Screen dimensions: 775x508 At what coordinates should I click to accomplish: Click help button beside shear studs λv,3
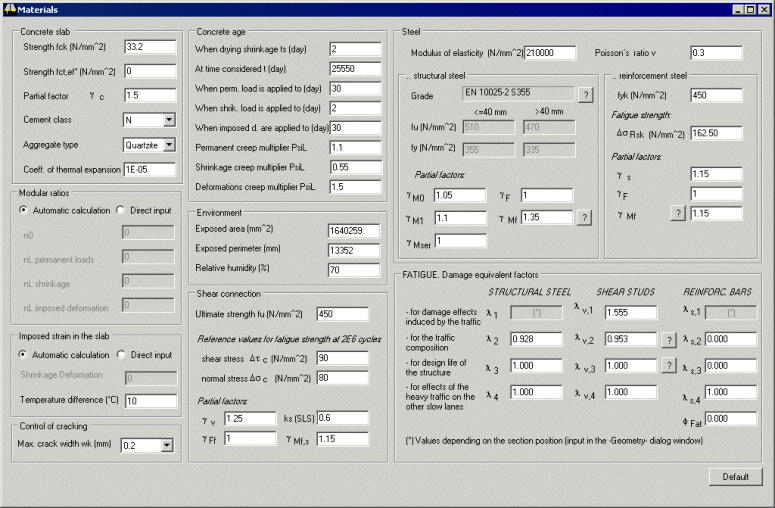point(668,366)
